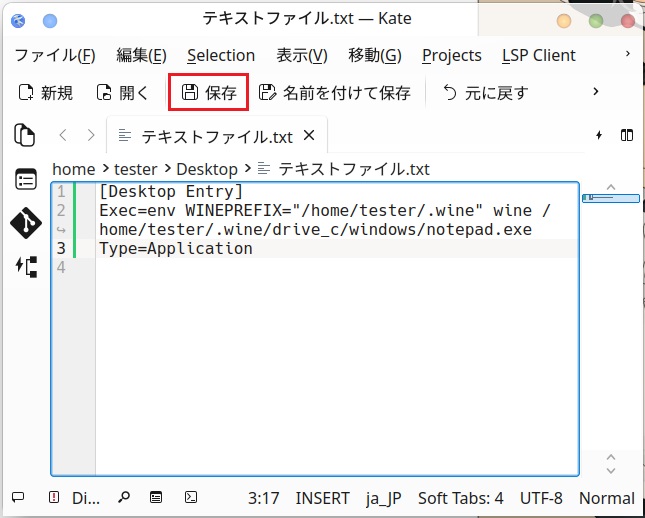Image resolution: width=645 pixels, height=518 pixels.
Task: Click 名前を付けて保存 (Save As) button
Action: click(x=334, y=93)
